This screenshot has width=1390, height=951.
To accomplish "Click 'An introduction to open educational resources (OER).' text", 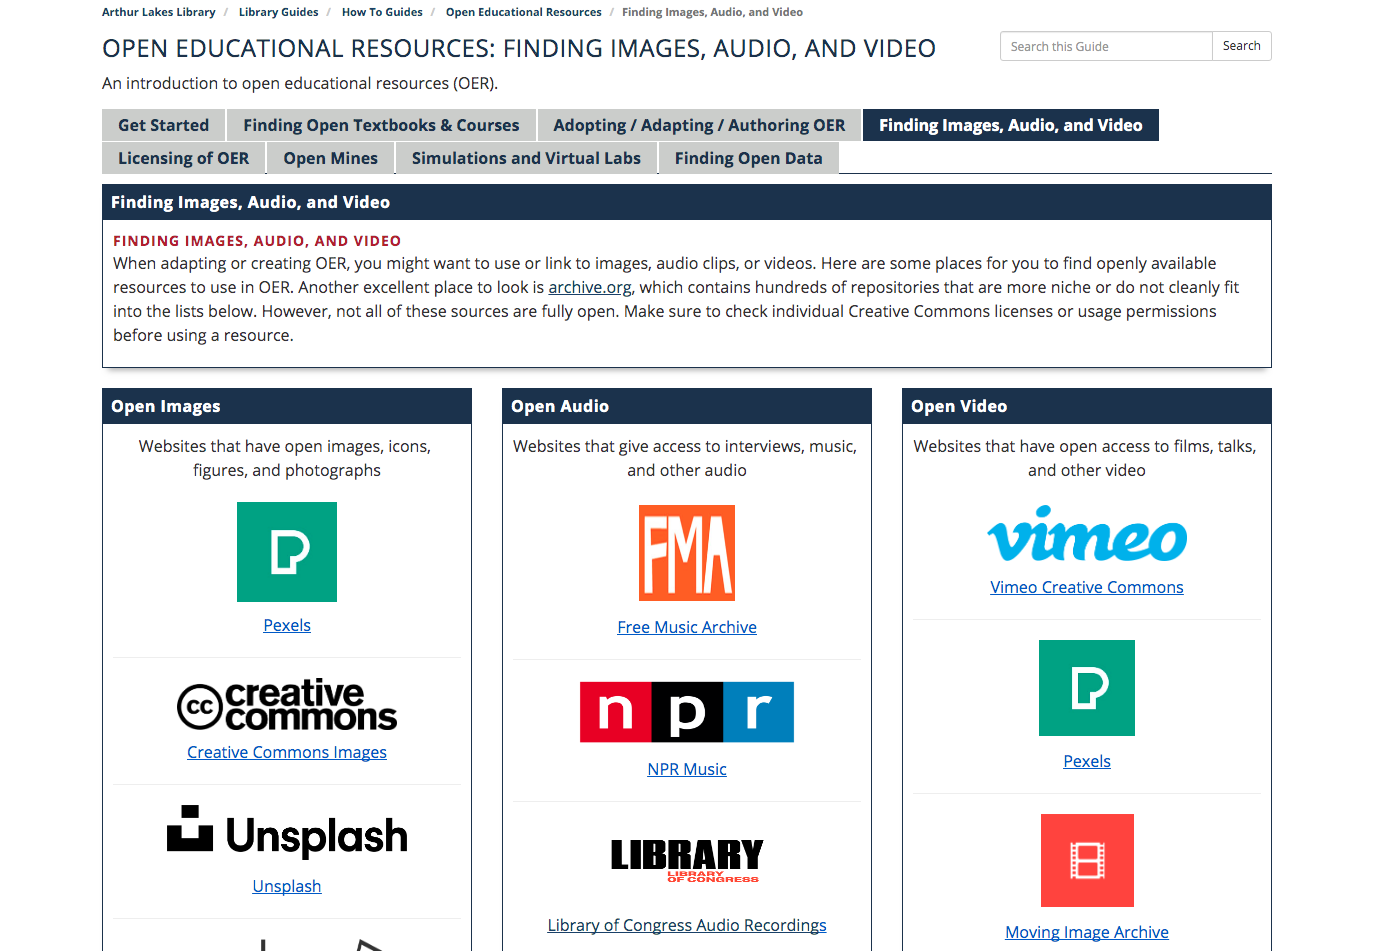I will pos(300,83).
